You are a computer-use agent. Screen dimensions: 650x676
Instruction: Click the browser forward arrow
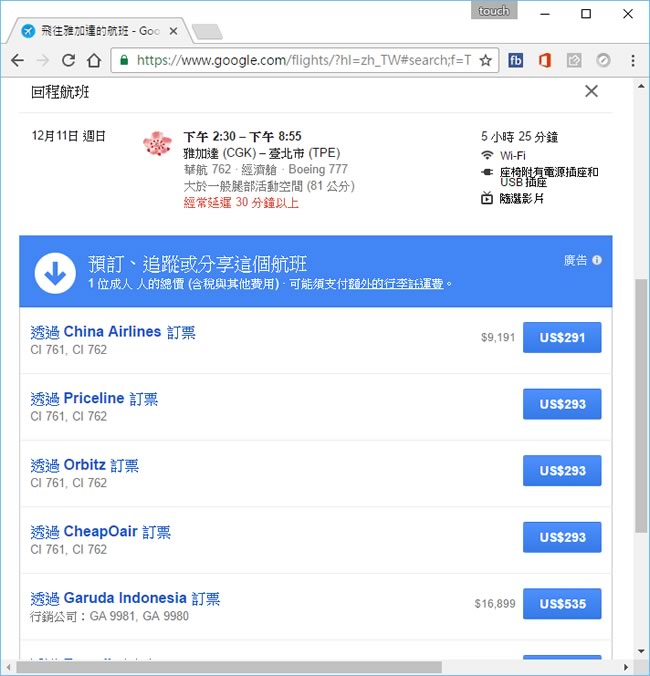[43, 60]
